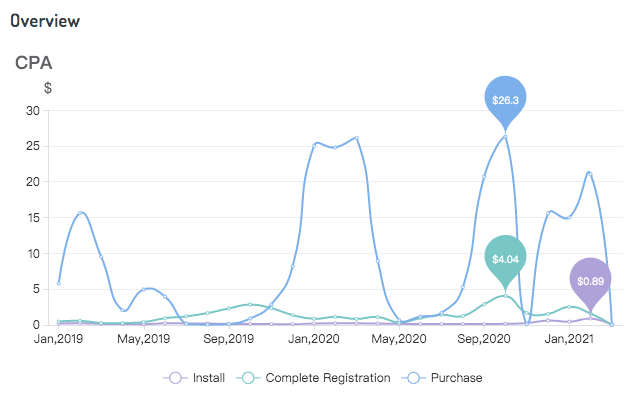Click the May,2020 axis label
The width and height of the screenshot is (643, 401).
click(x=399, y=339)
